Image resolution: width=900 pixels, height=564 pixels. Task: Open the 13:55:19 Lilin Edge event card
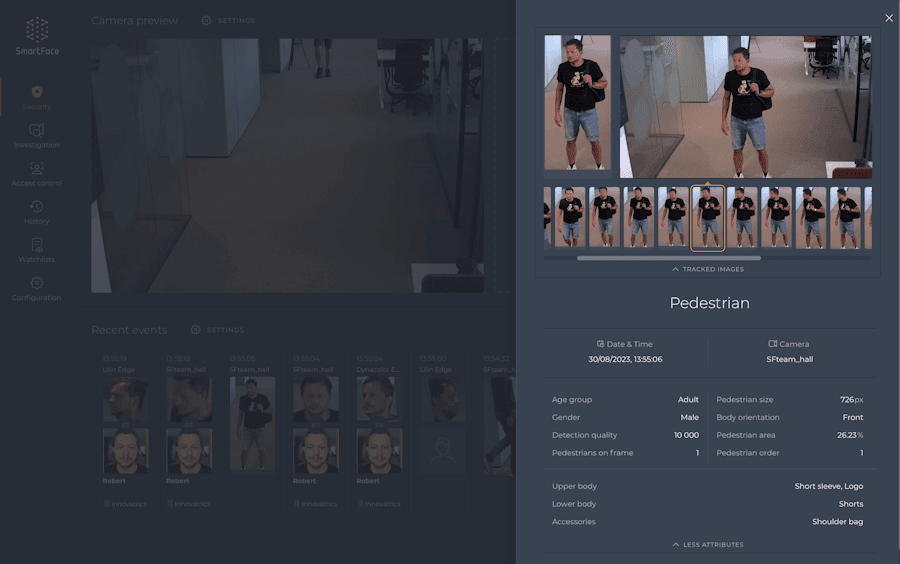tap(126, 433)
